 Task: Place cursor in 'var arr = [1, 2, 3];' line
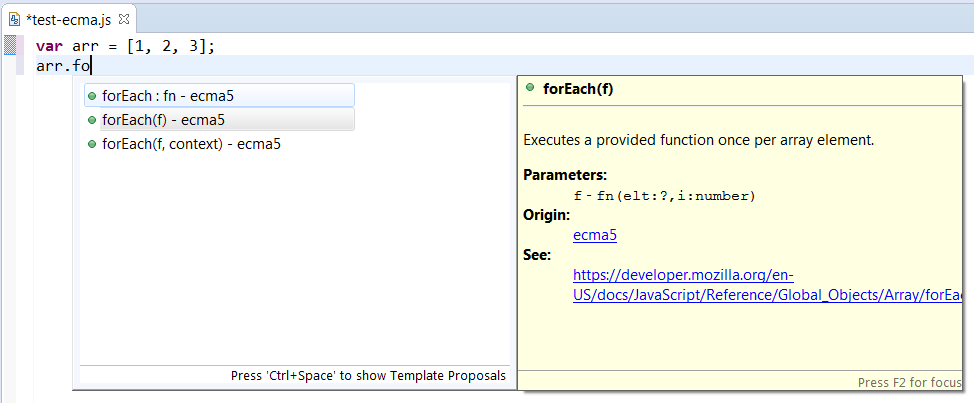125,47
